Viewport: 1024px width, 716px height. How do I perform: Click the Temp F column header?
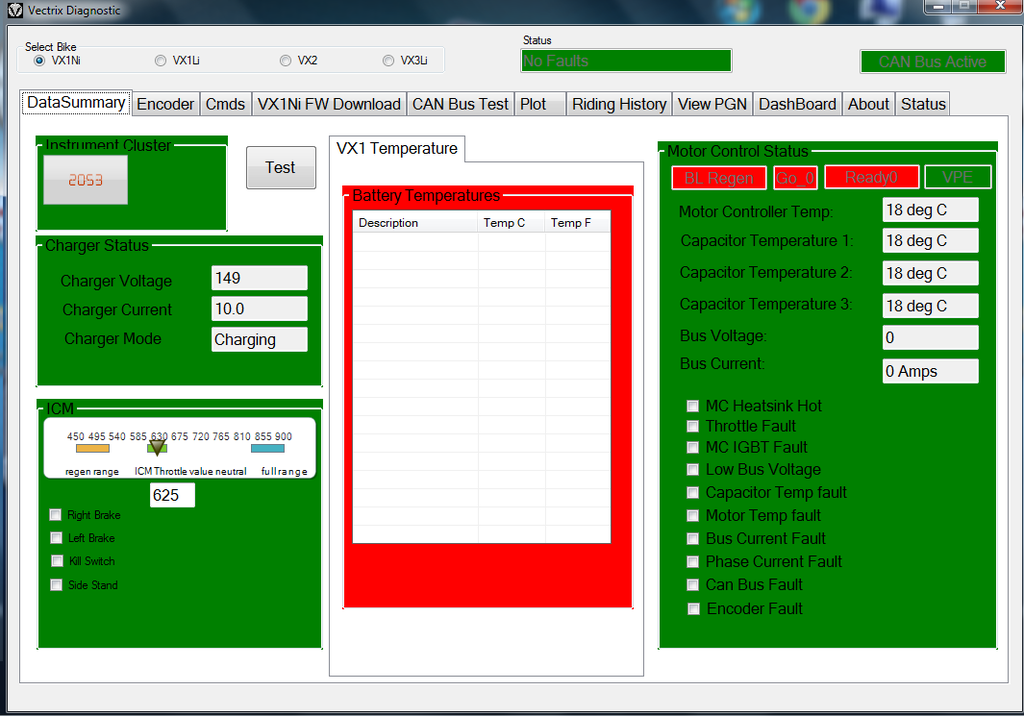[578, 223]
